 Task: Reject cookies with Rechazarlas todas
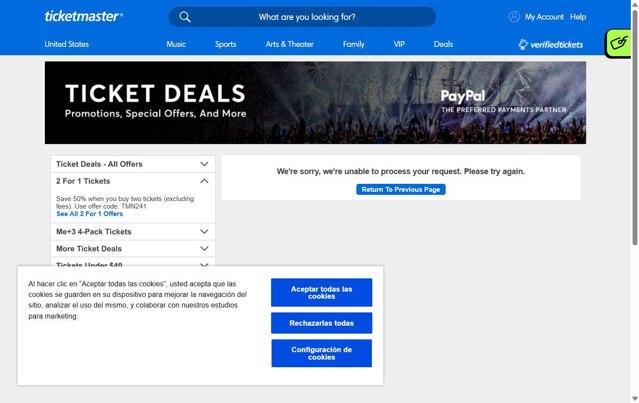[321, 323]
